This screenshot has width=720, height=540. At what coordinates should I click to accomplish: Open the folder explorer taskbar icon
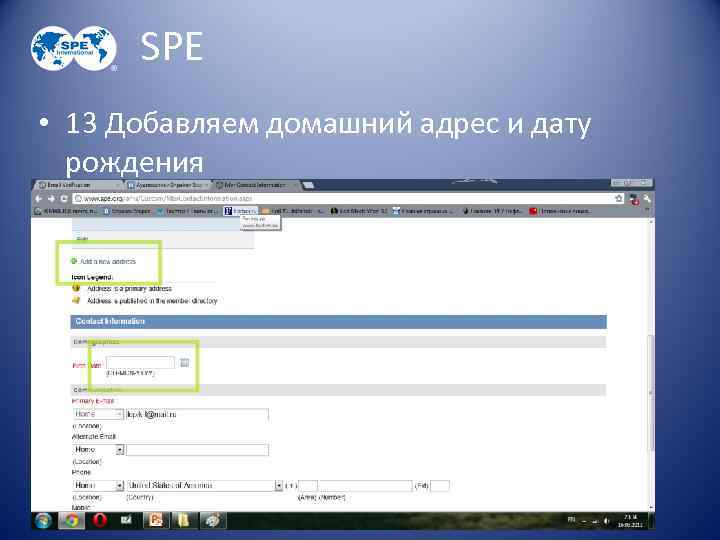tap(183, 521)
